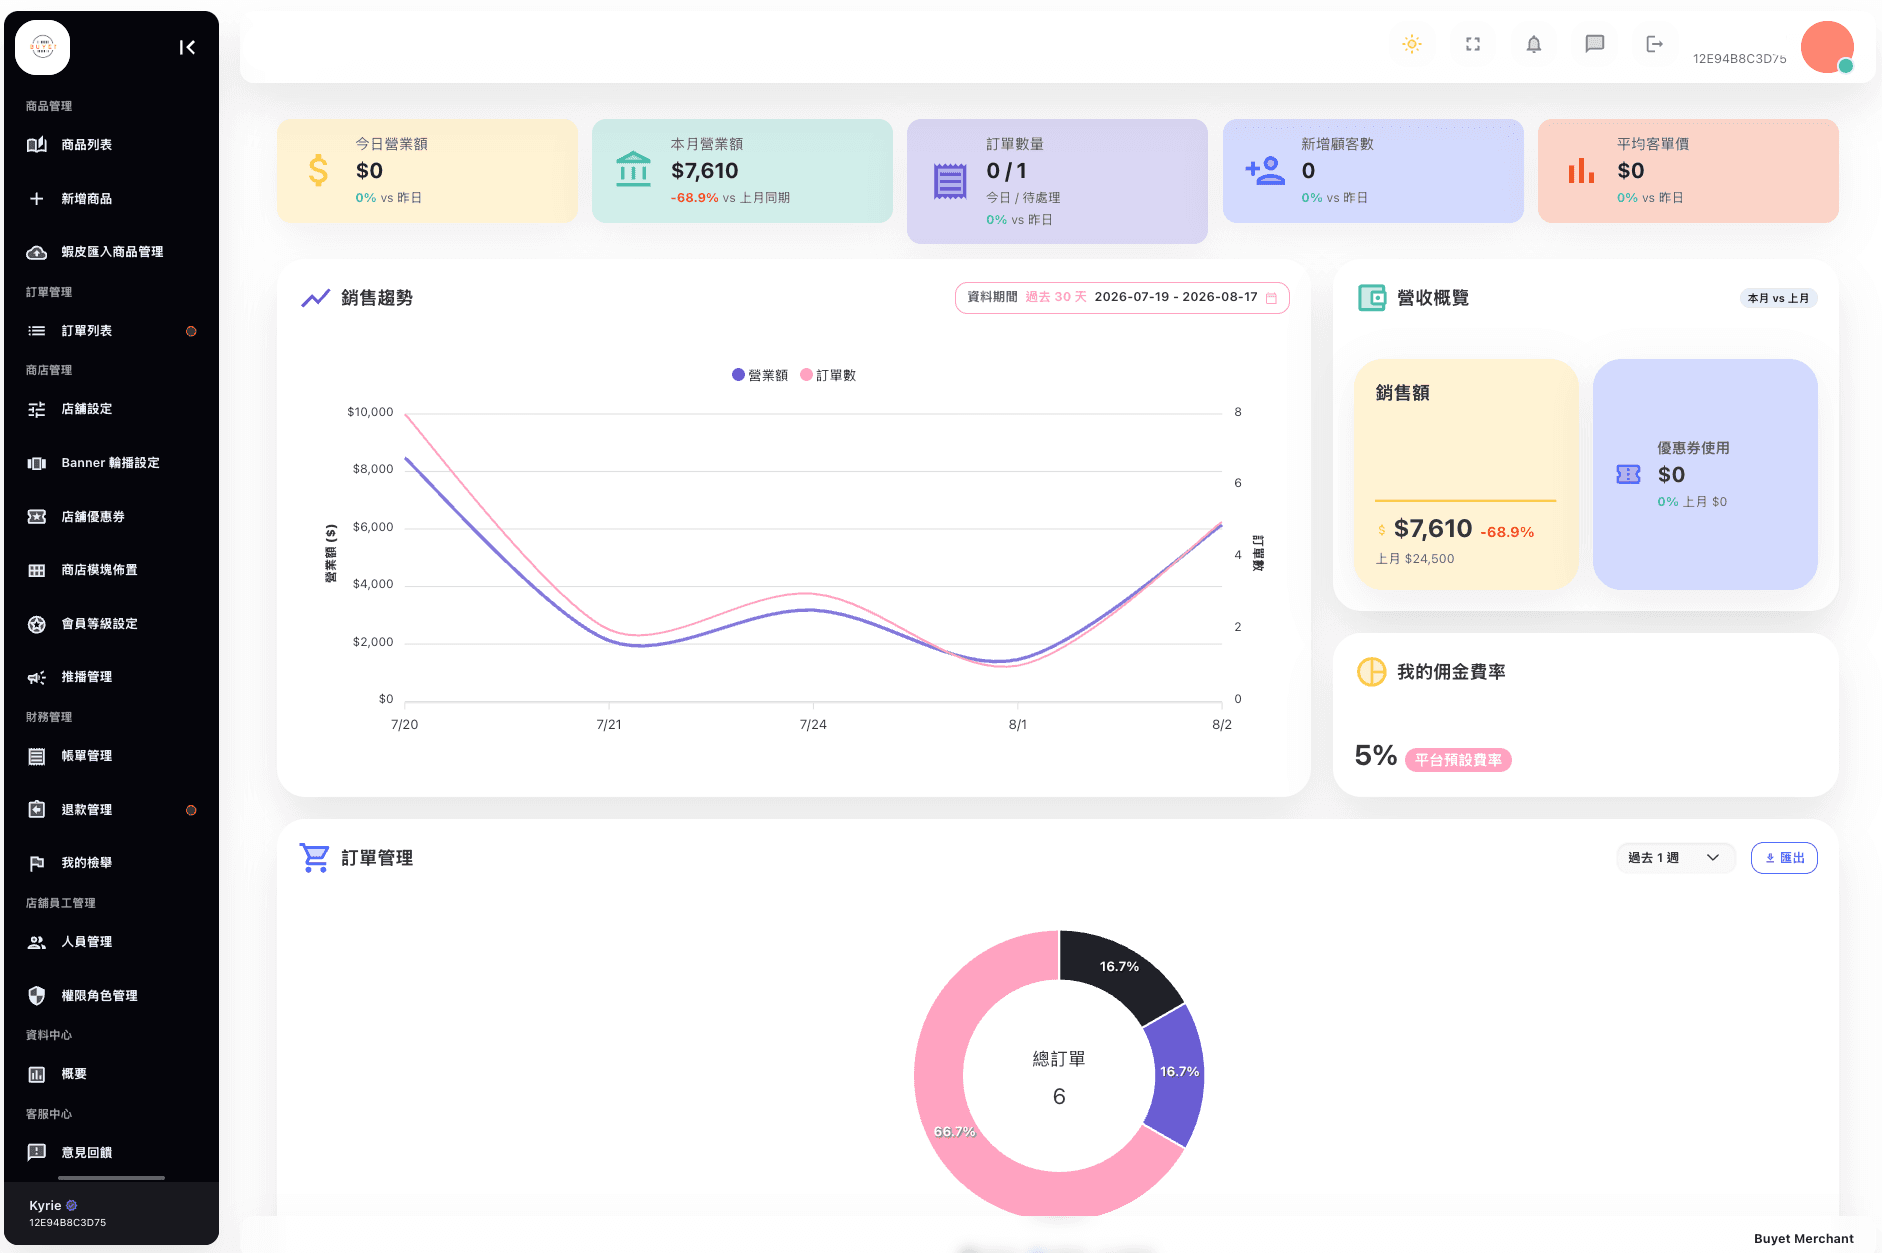Toggle 營業額 legend series
Screen dimensions: 1882x1253
760,375
